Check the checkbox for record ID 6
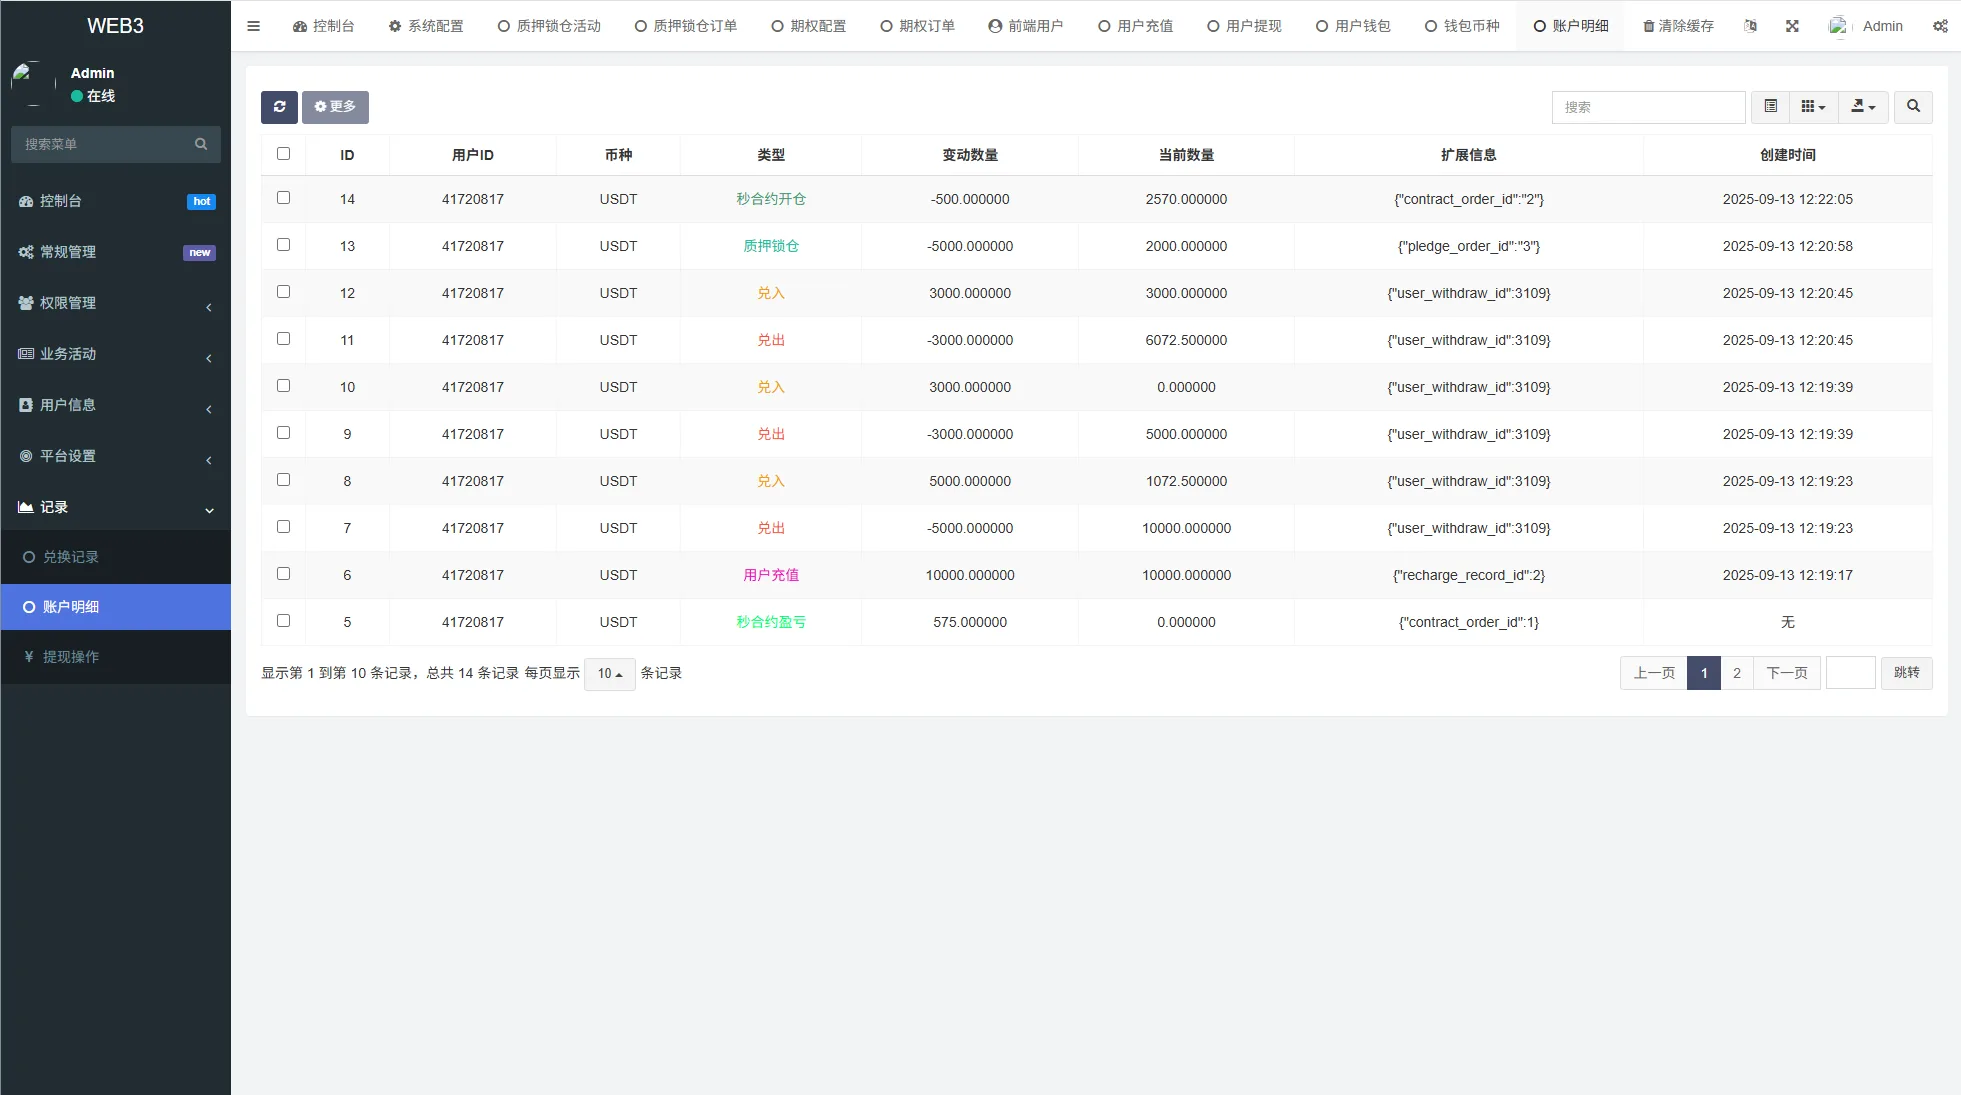Viewport: 1961px width, 1095px height. pyautogui.click(x=284, y=574)
